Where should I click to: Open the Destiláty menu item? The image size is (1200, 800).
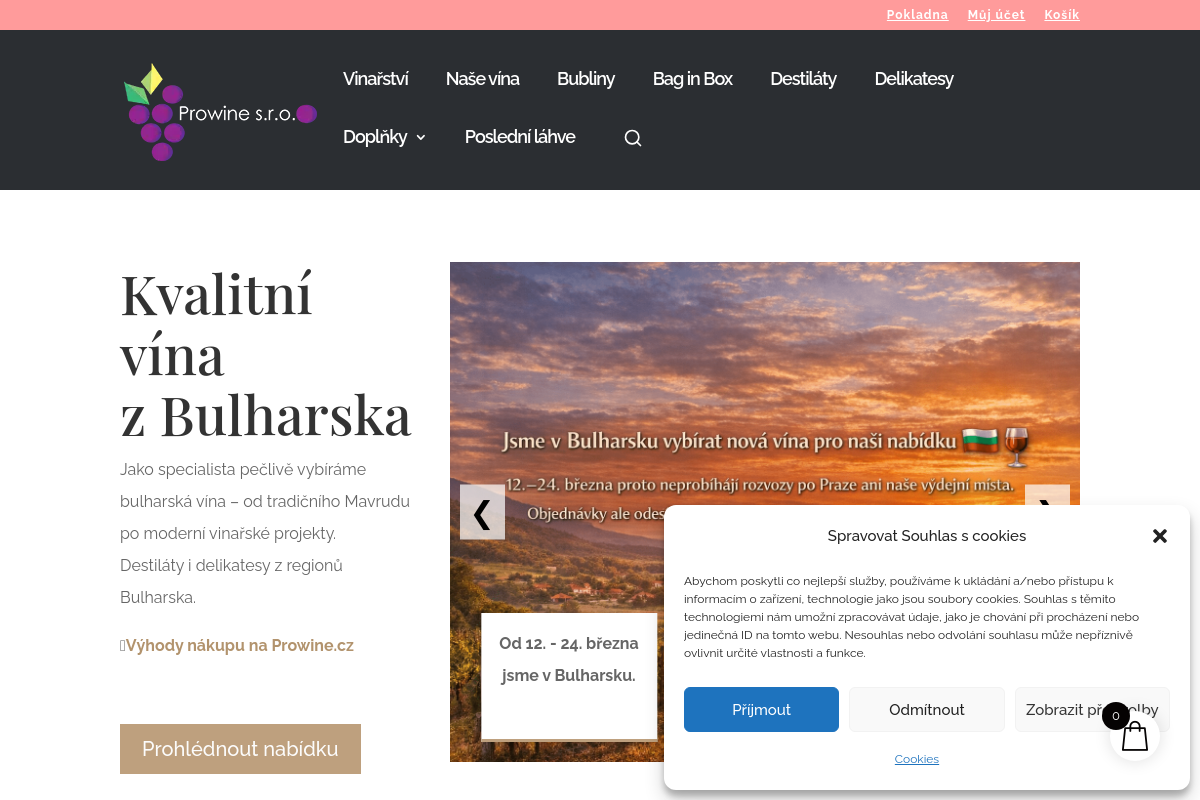(803, 79)
